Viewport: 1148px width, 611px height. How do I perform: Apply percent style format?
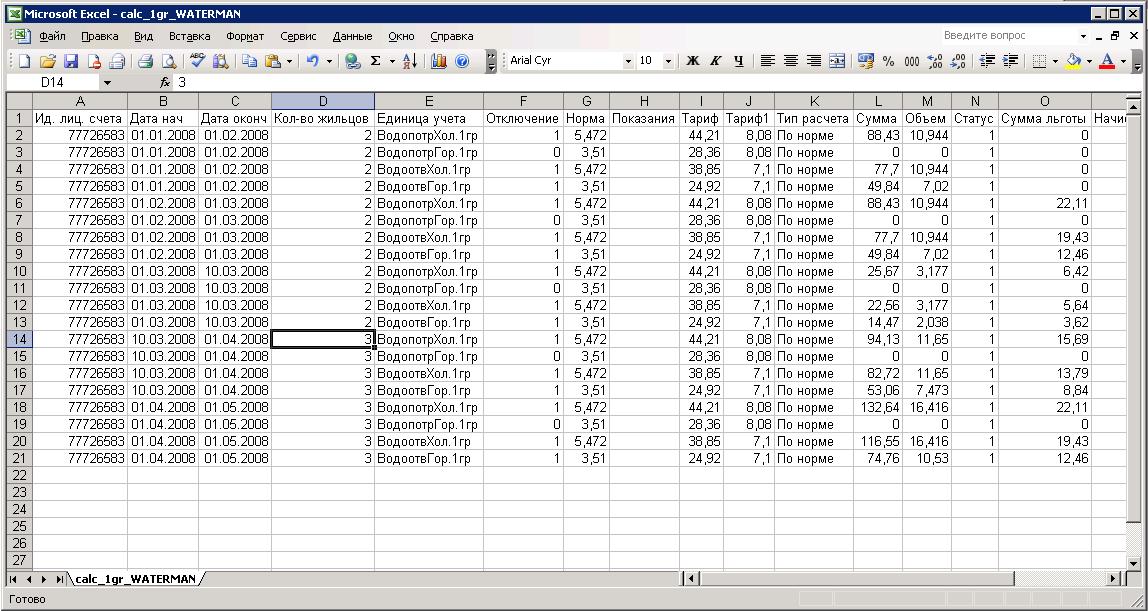[x=888, y=61]
